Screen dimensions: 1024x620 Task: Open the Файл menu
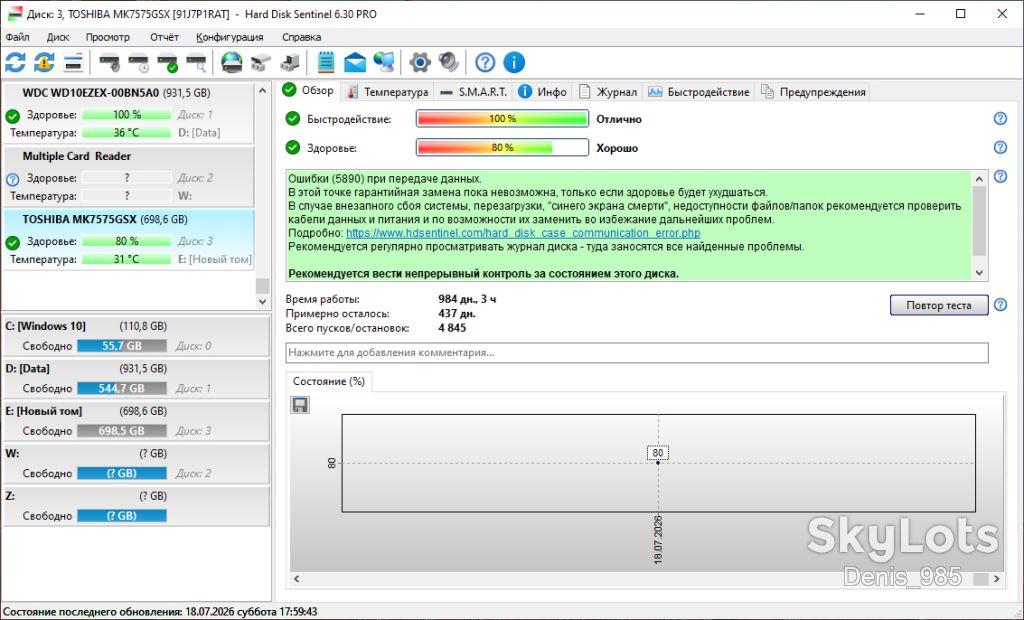[x=18, y=37]
